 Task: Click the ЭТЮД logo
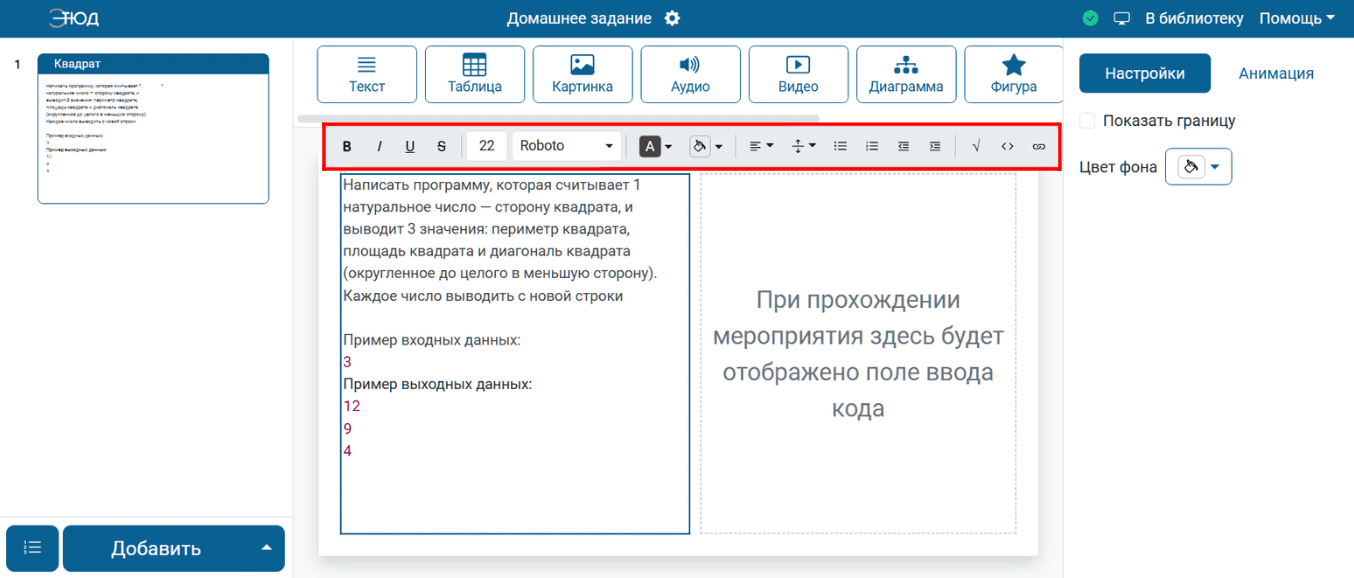click(x=74, y=18)
